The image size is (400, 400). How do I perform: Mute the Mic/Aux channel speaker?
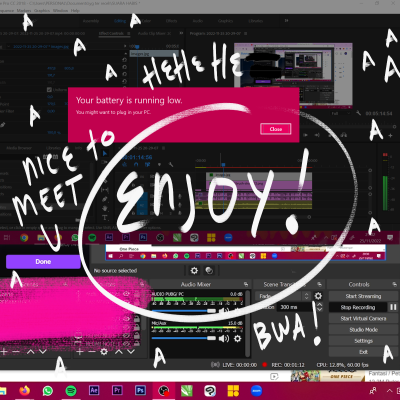click(224, 339)
